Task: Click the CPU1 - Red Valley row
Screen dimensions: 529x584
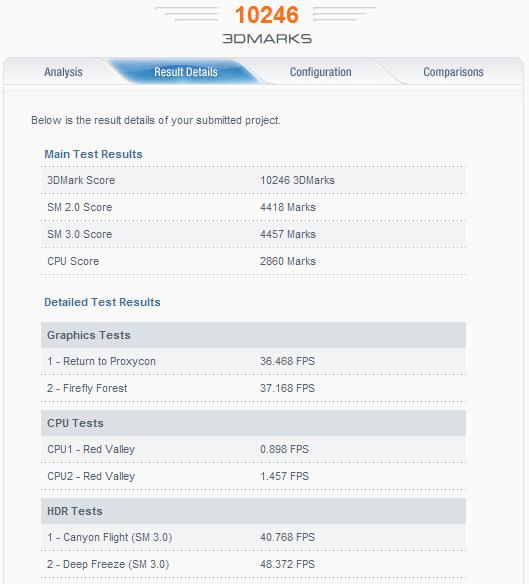Action: (x=253, y=449)
